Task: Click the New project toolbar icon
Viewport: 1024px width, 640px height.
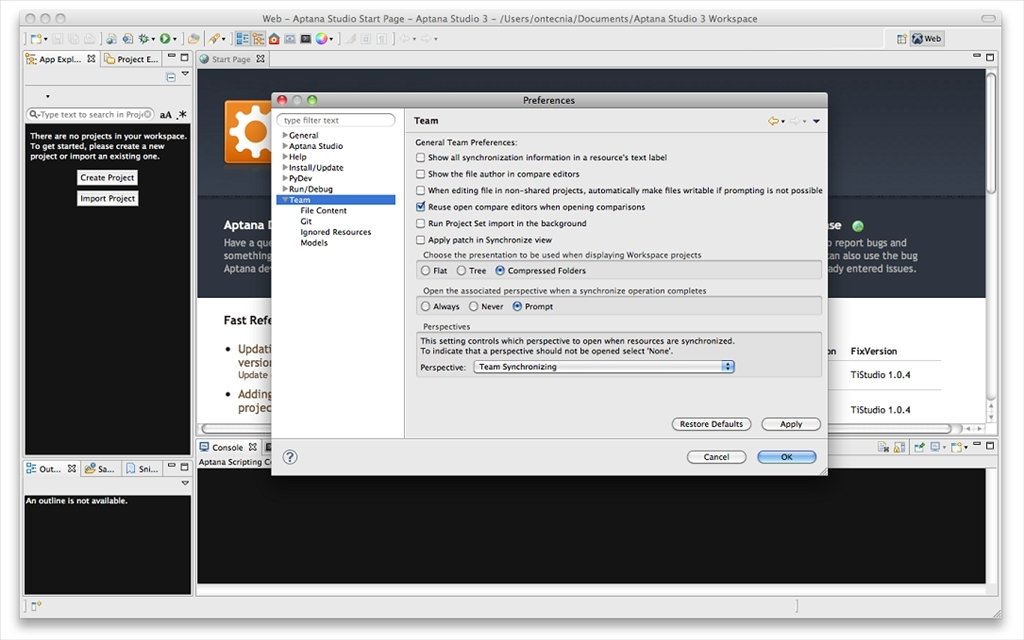Action: (x=36, y=39)
